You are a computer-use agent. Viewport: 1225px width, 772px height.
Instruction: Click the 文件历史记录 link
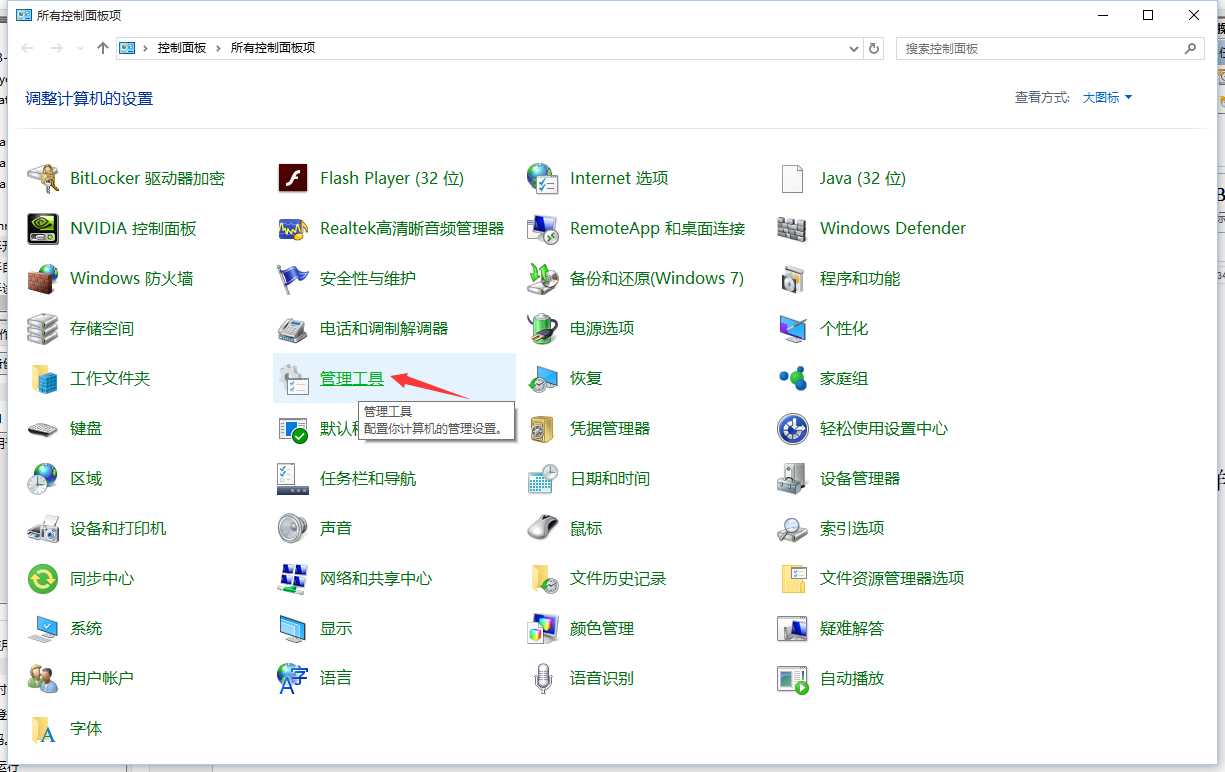[618, 578]
